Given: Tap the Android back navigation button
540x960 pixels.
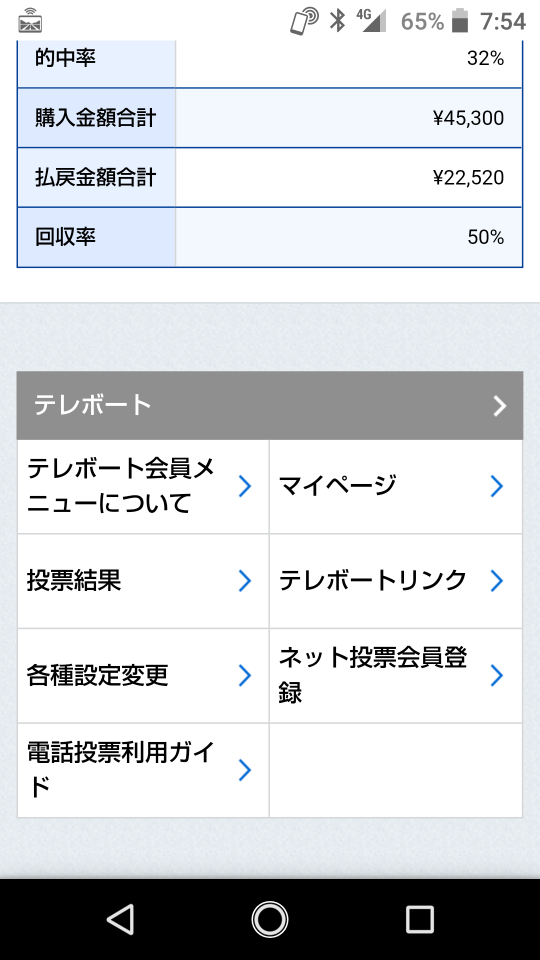Looking at the screenshot, I should [121, 919].
